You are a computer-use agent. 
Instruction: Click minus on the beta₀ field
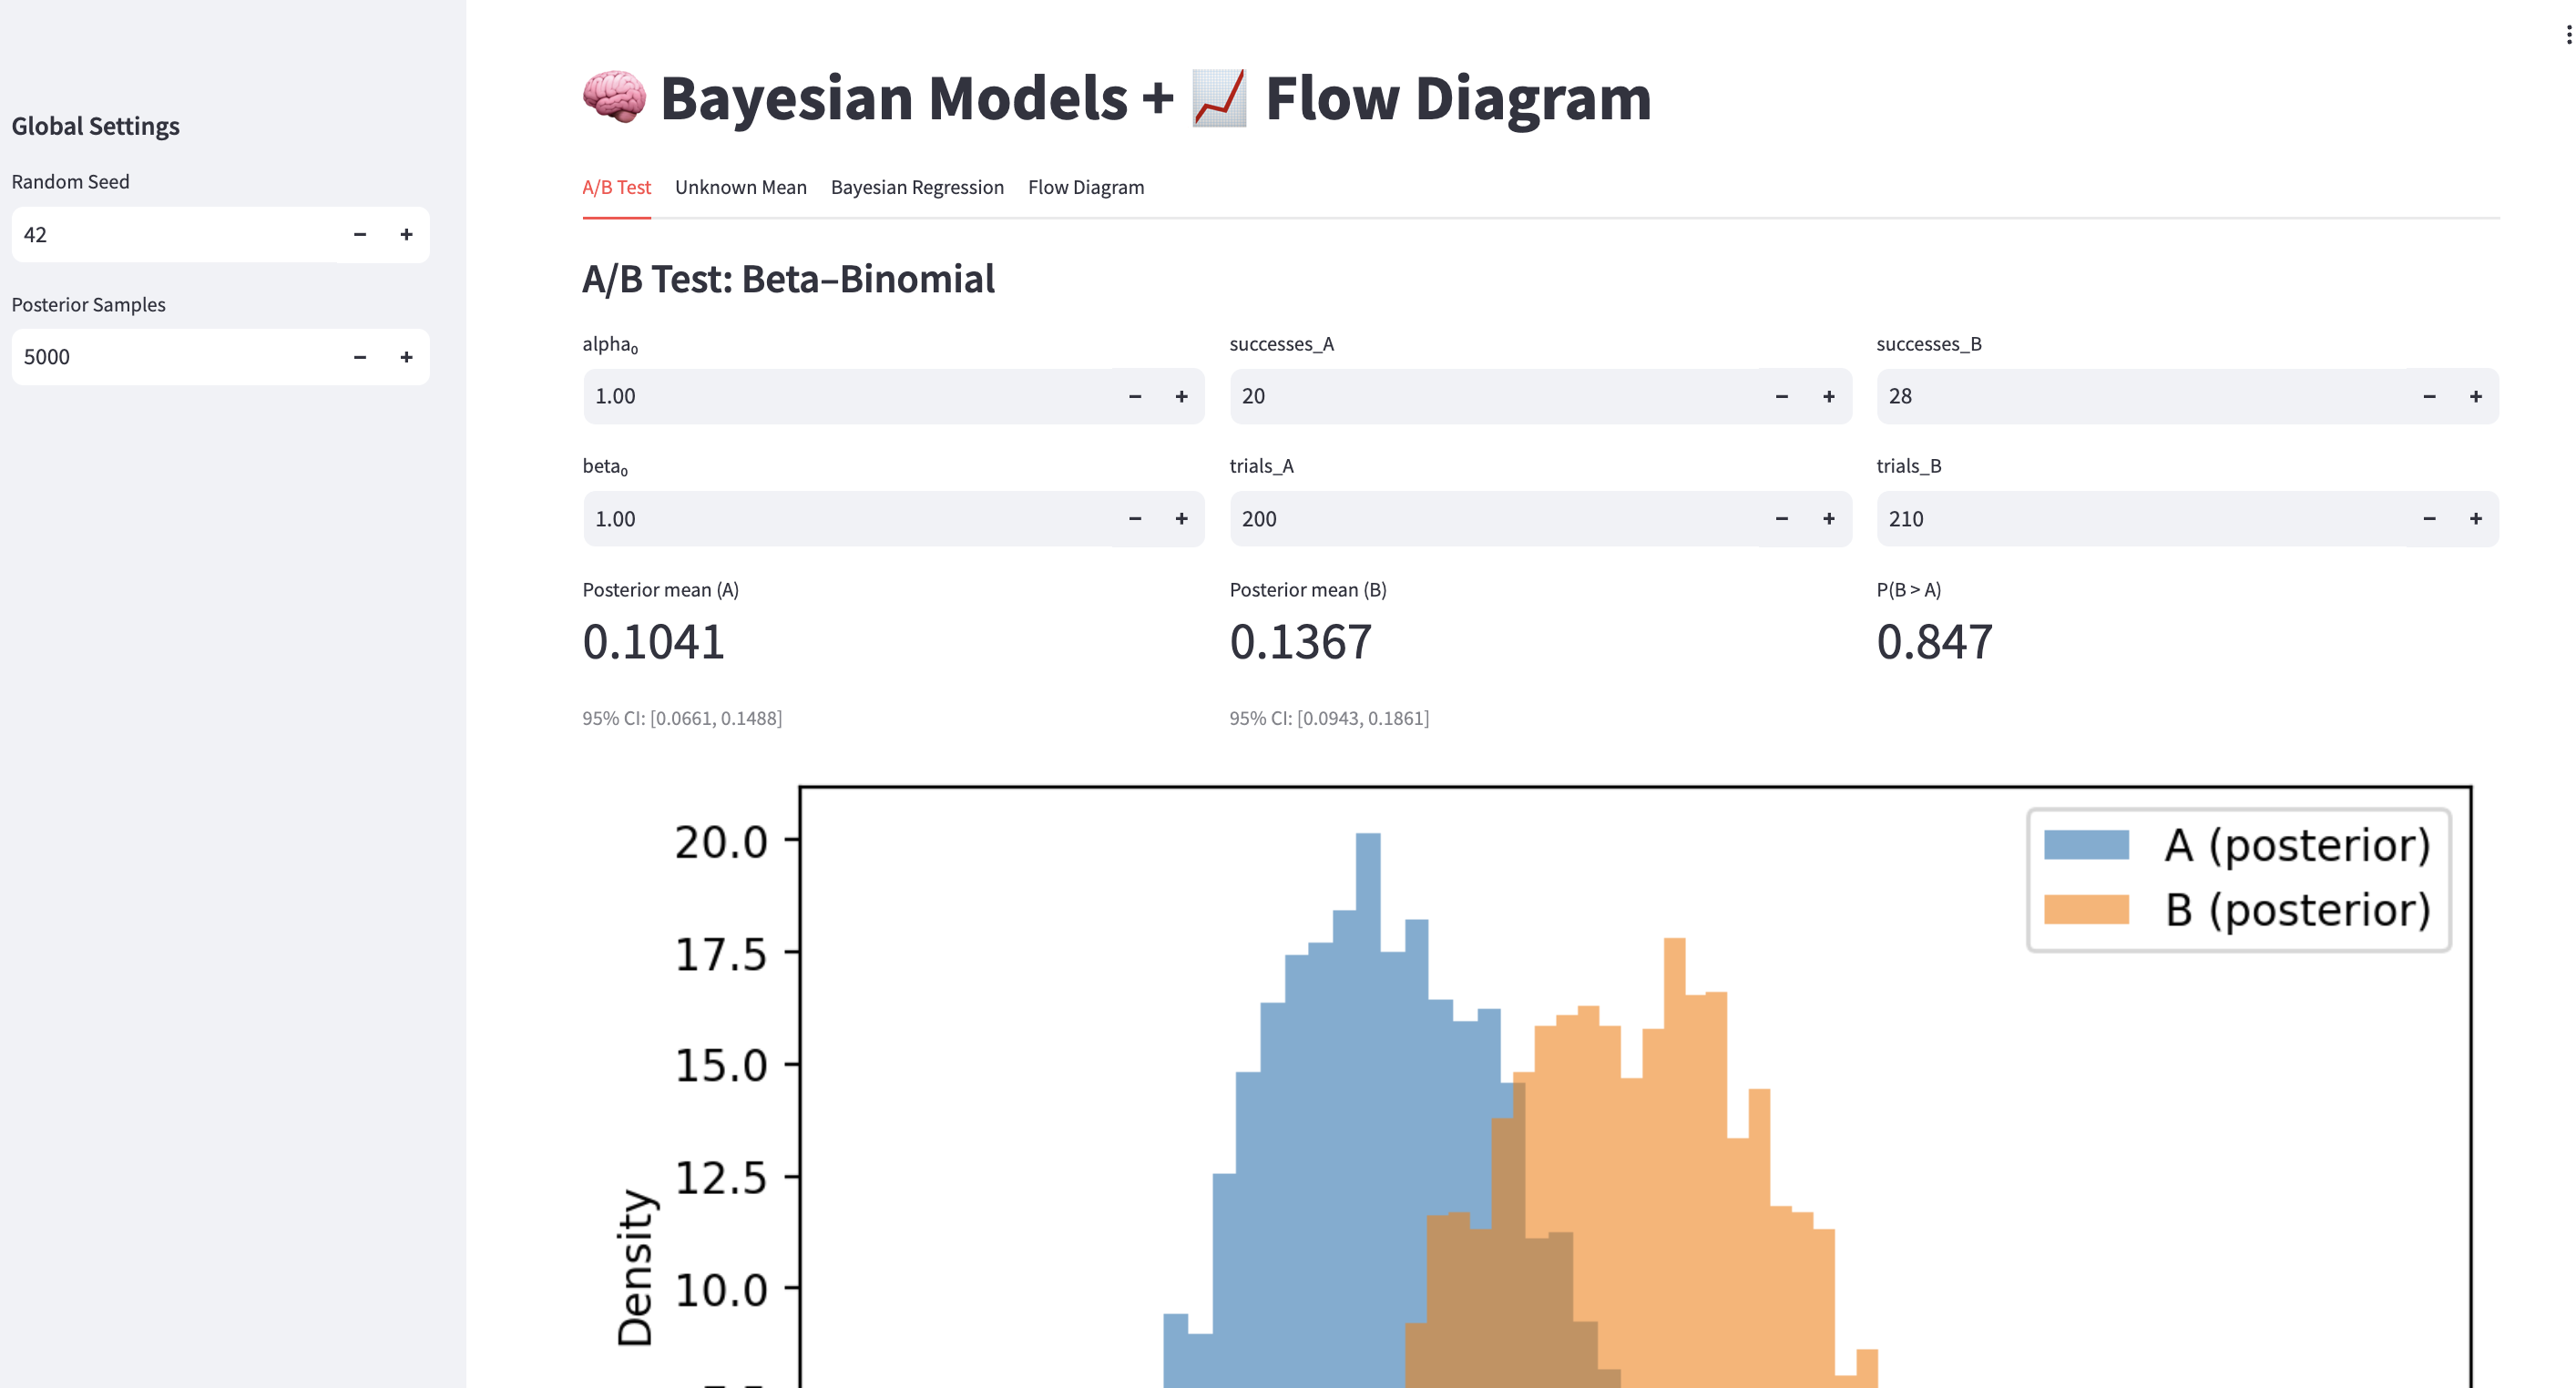click(x=1135, y=519)
